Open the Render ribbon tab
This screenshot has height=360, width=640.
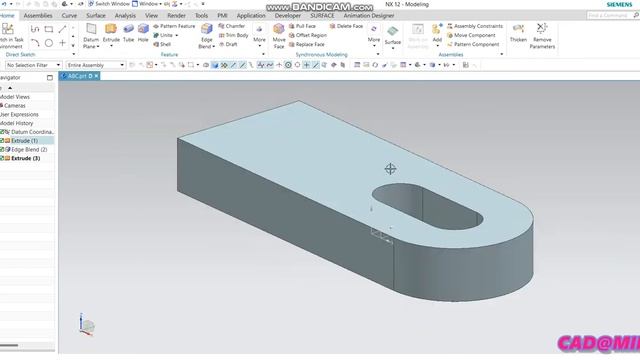(176, 16)
